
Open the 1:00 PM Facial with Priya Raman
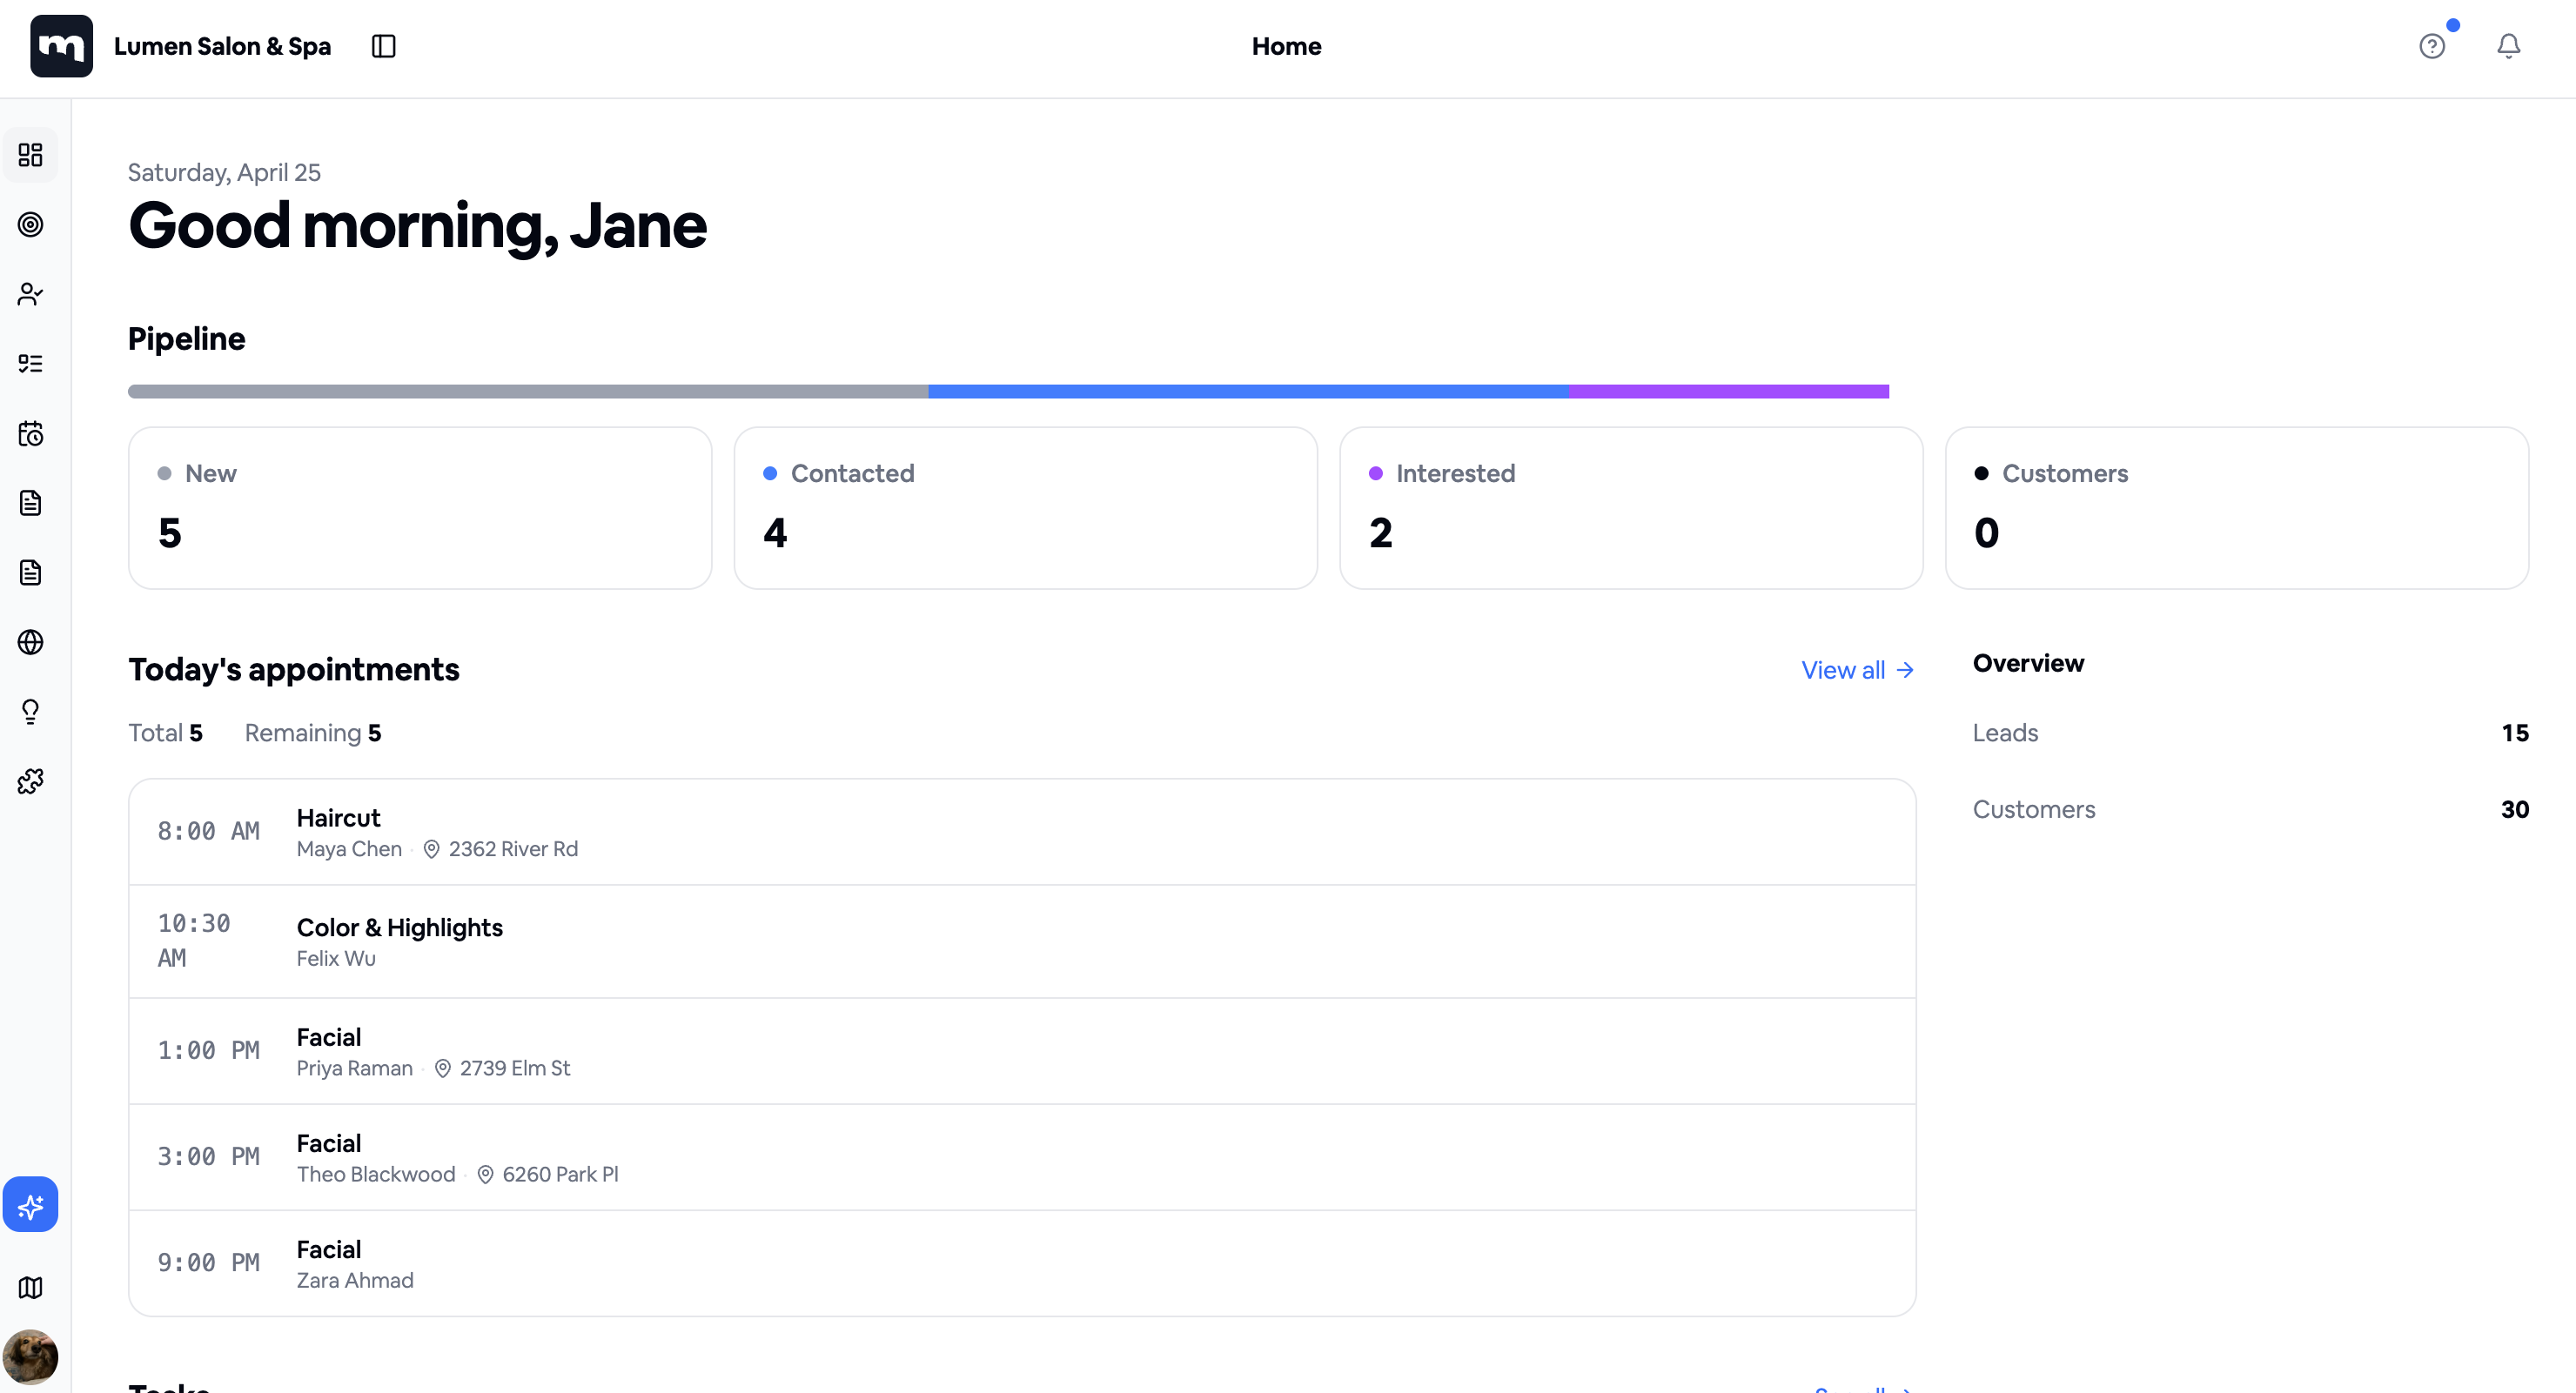(1022, 1052)
